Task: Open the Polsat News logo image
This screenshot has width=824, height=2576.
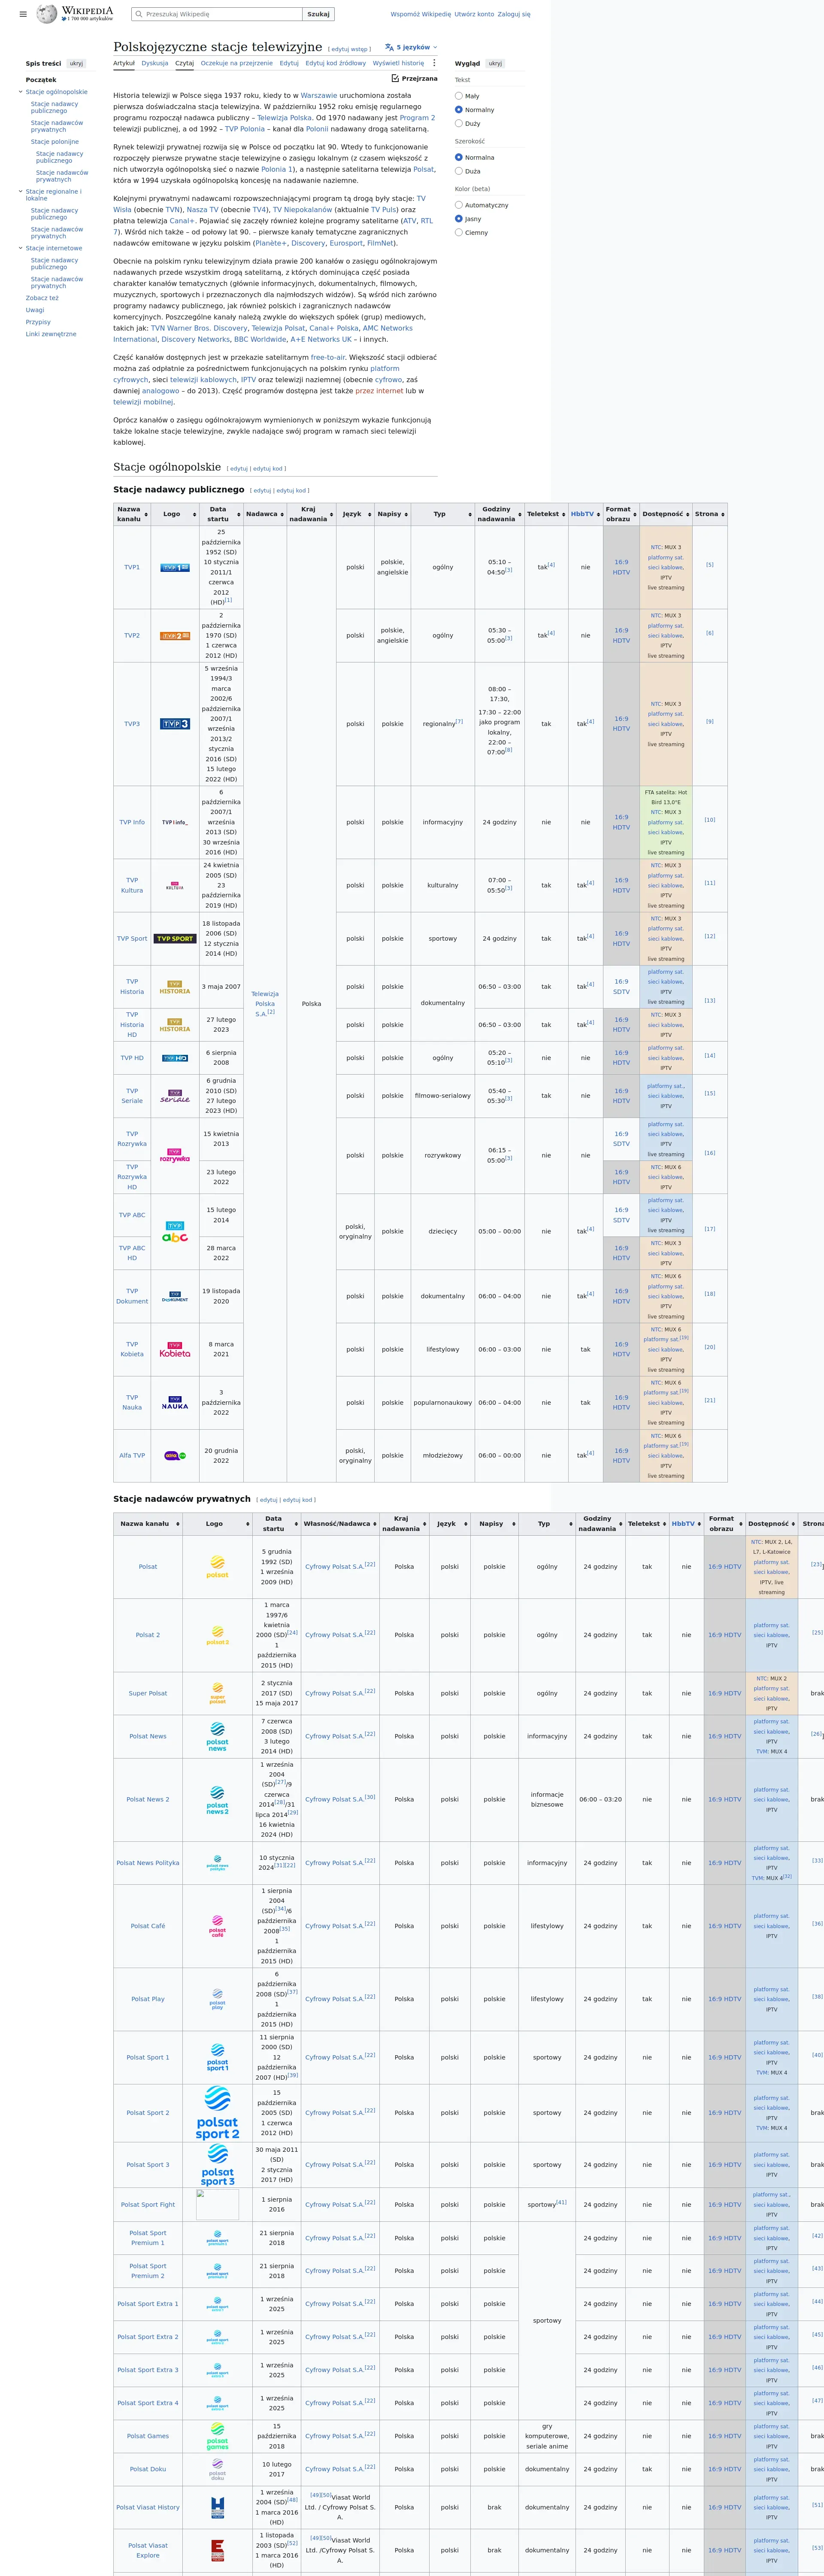Action: (x=217, y=1736)
